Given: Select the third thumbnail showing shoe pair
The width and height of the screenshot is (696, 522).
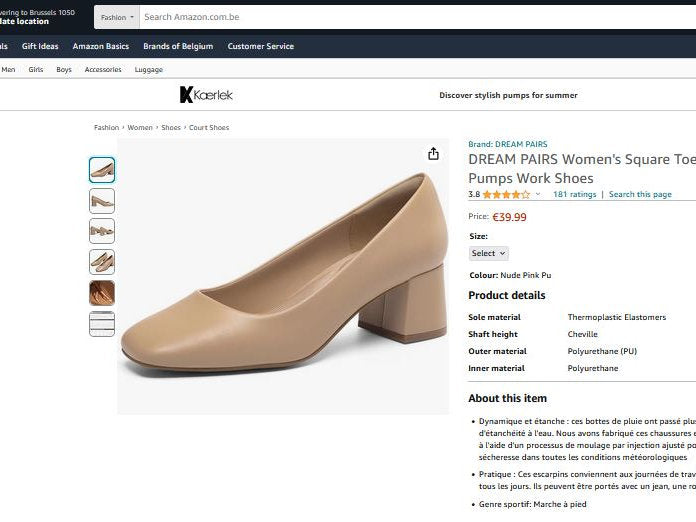Looking at the screenshot, I should point(102,231).
